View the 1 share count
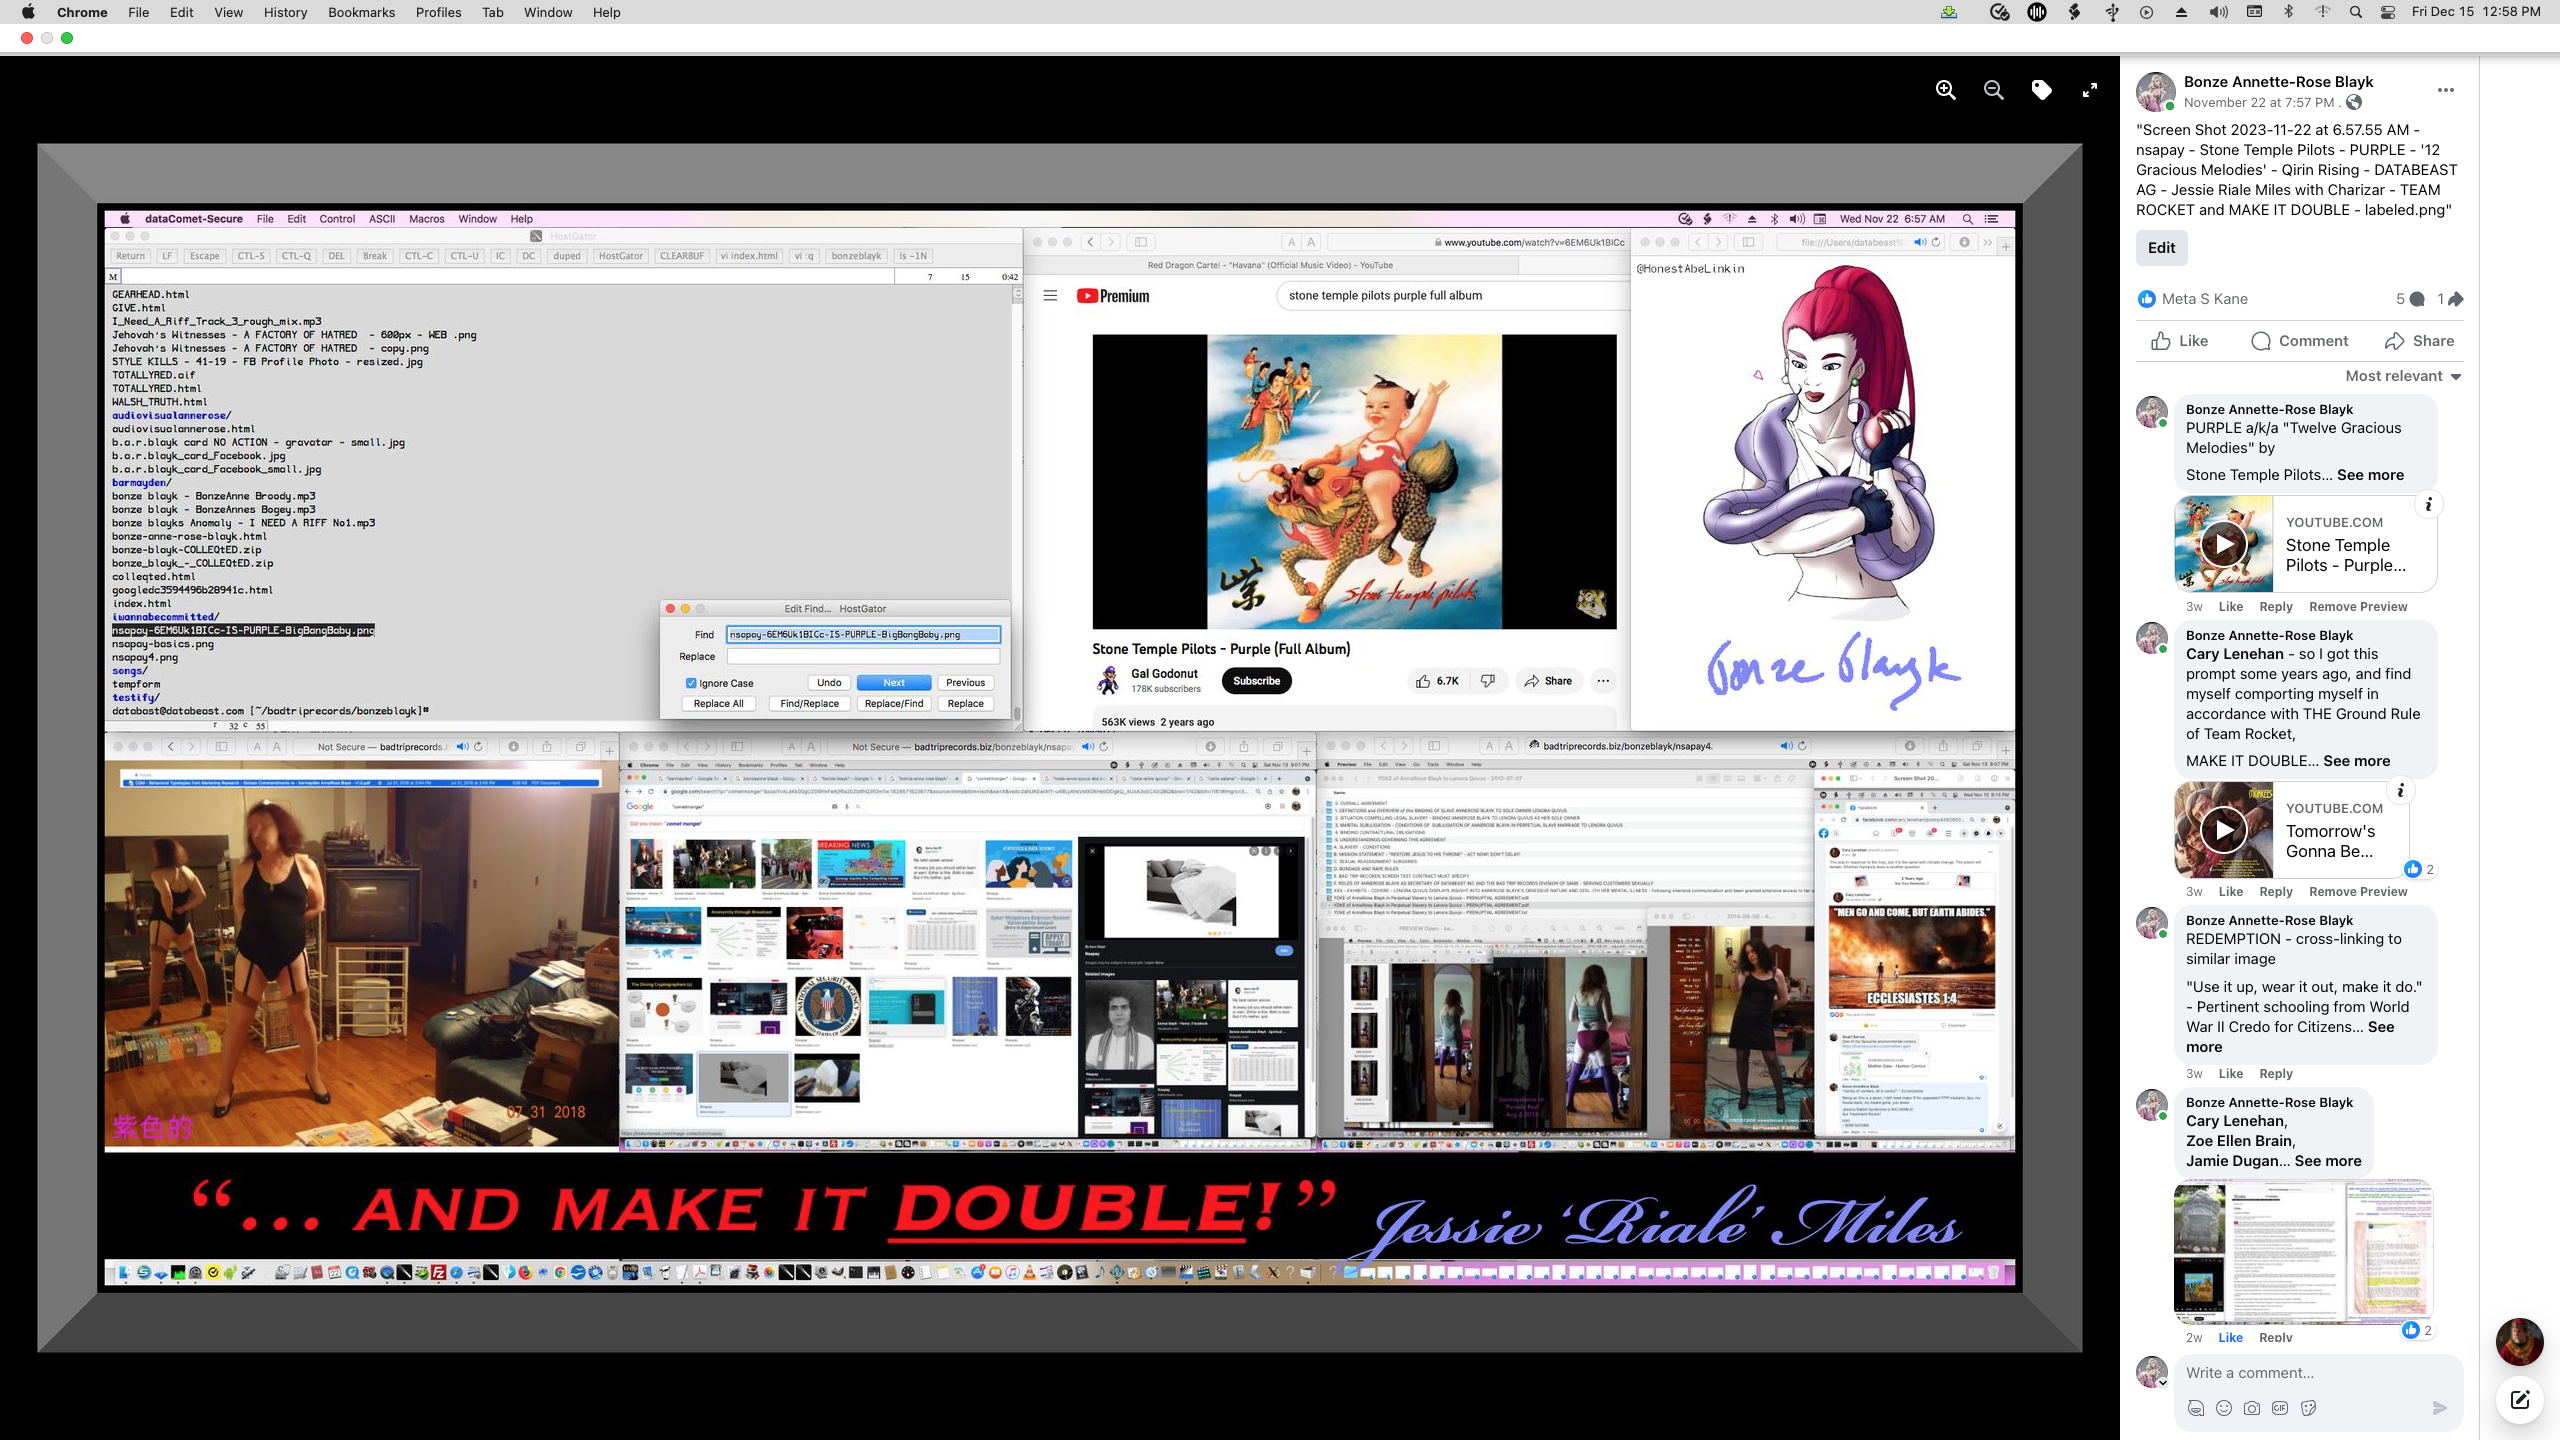This screenshot has height=1440, width=2560. tap(2450, 299)
